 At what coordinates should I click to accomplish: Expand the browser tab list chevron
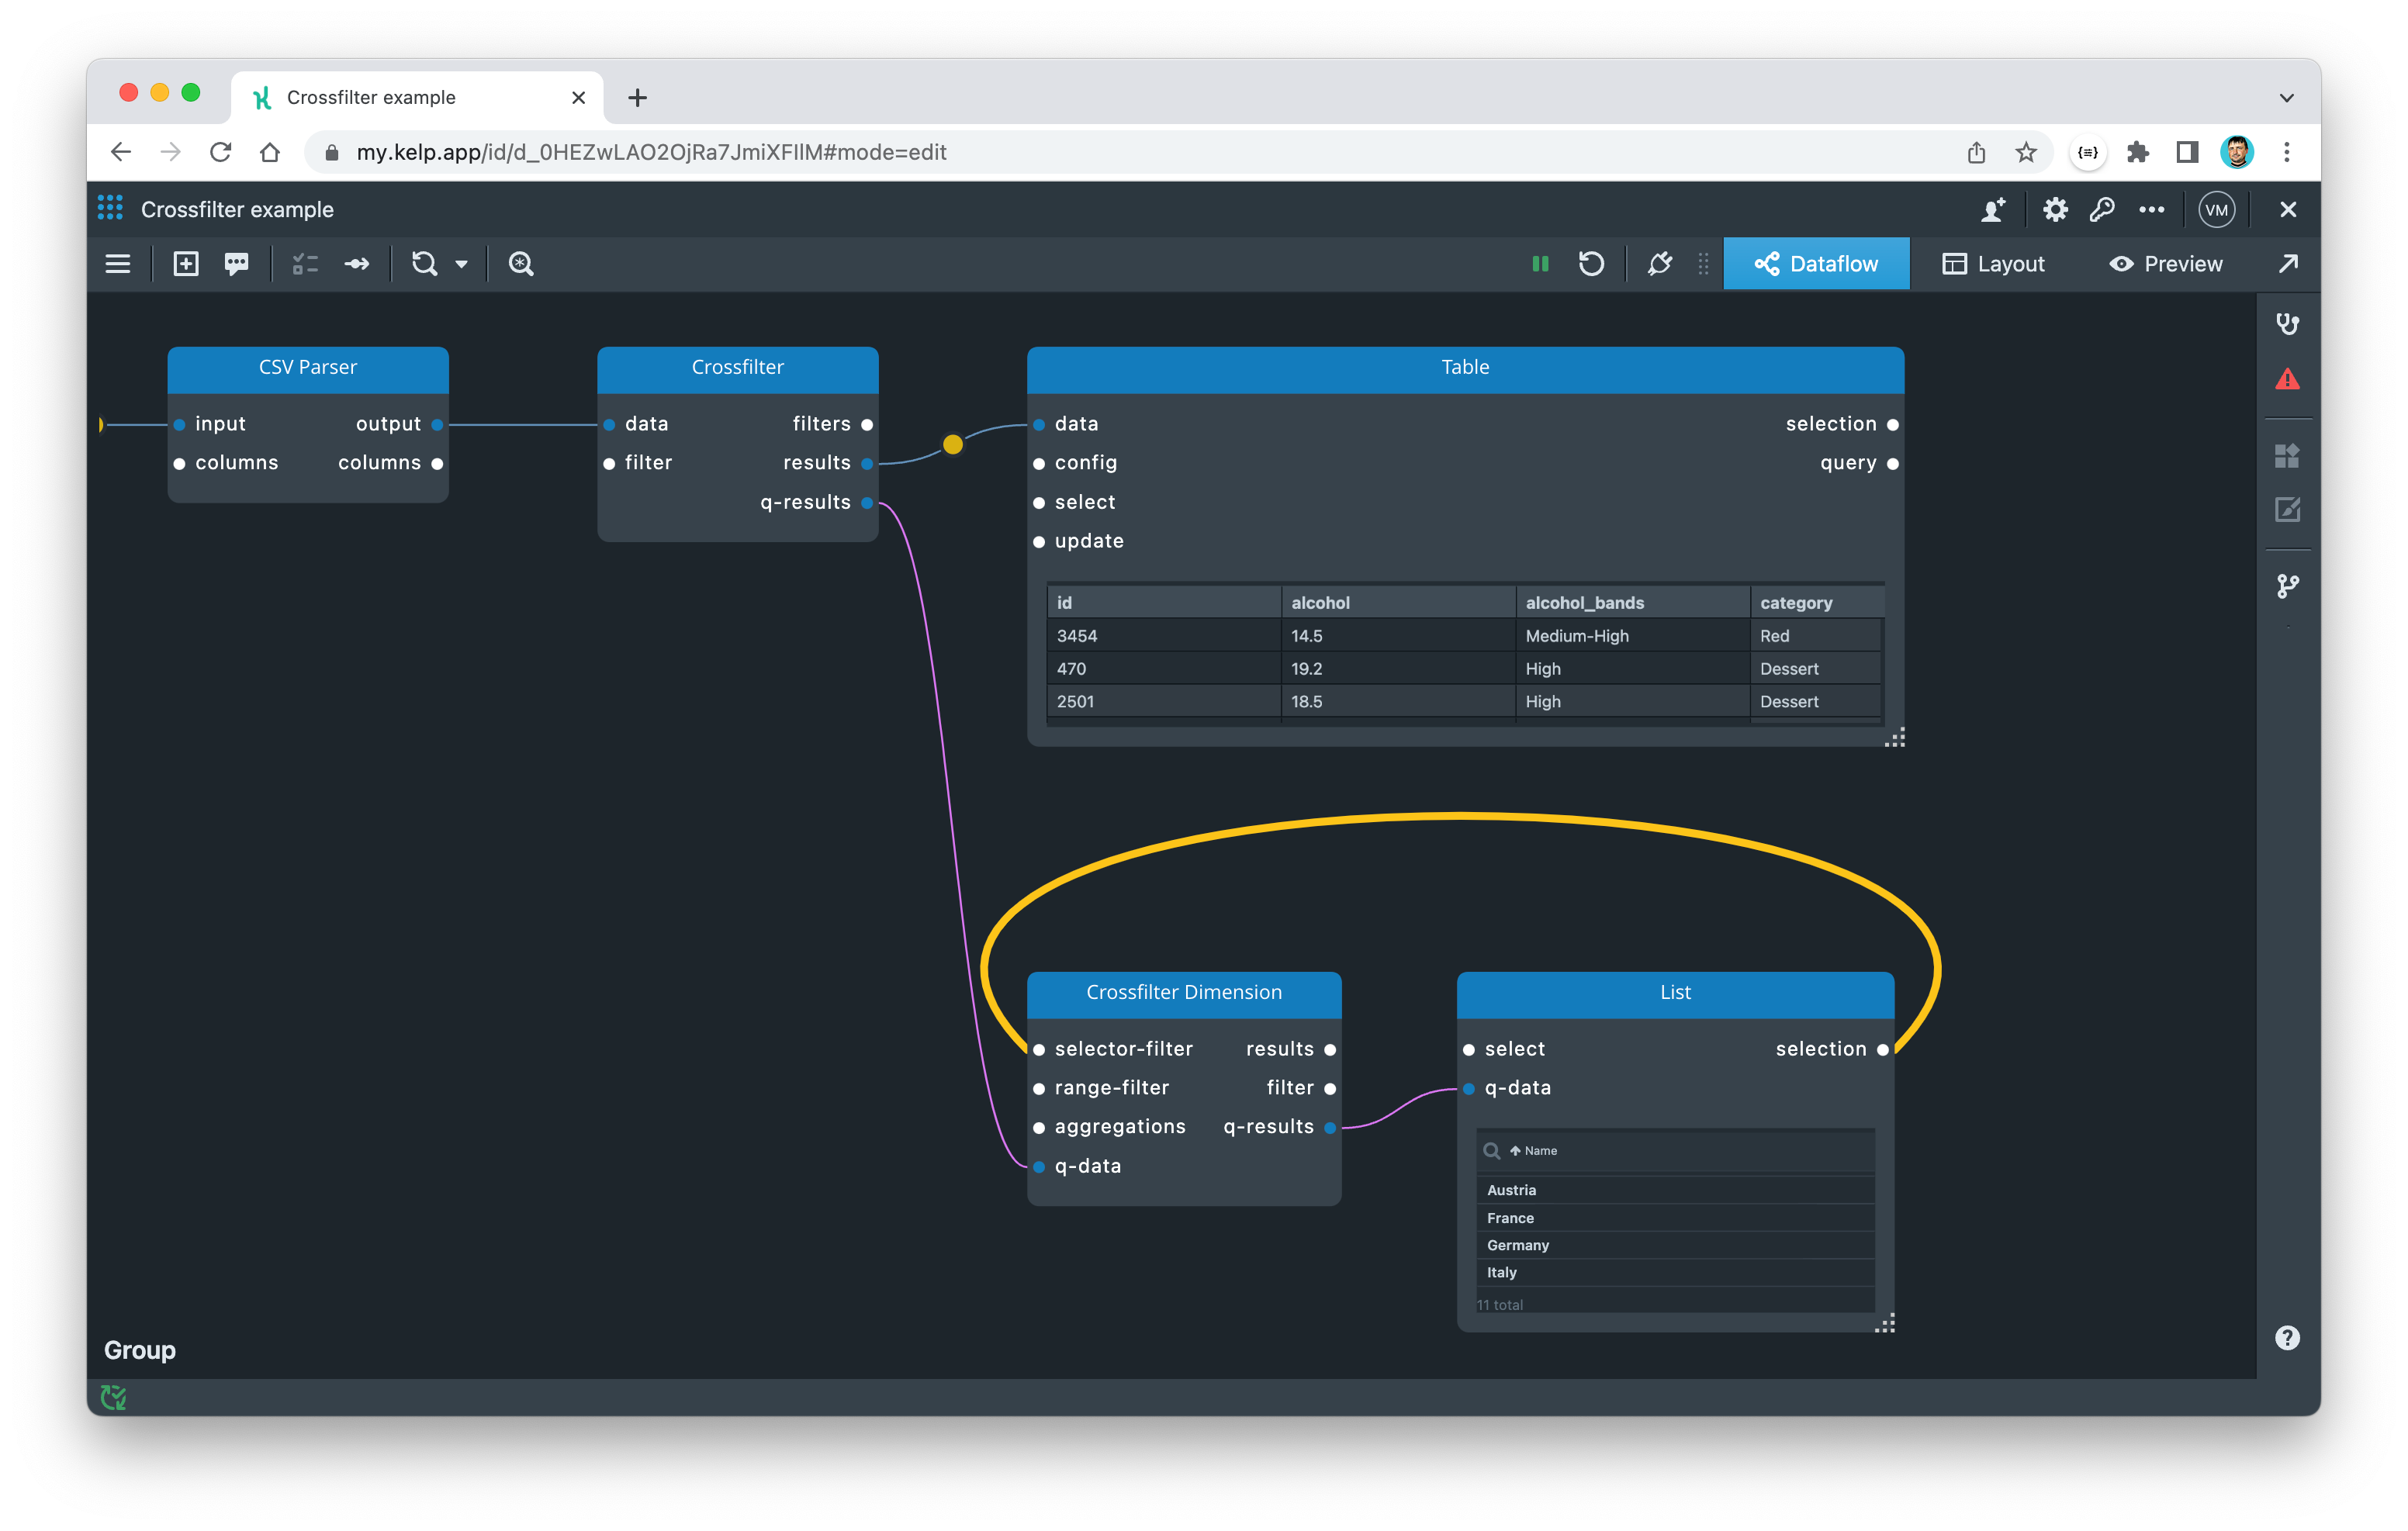2286,98
